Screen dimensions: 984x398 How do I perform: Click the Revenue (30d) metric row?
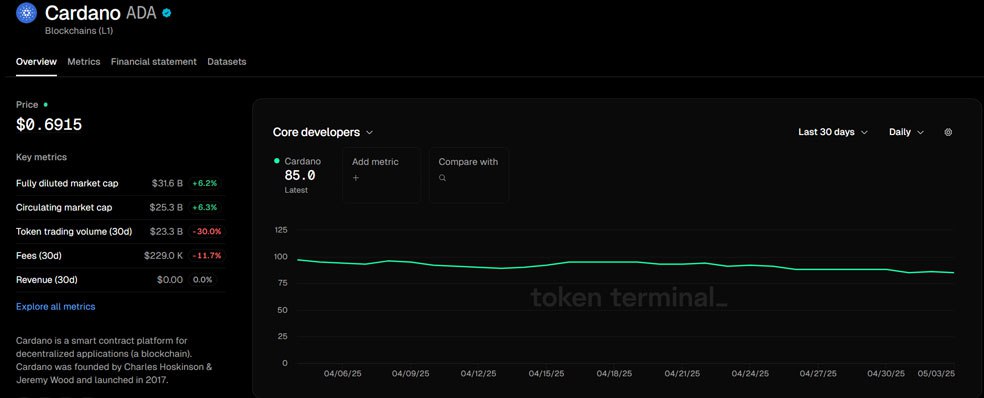119,279
